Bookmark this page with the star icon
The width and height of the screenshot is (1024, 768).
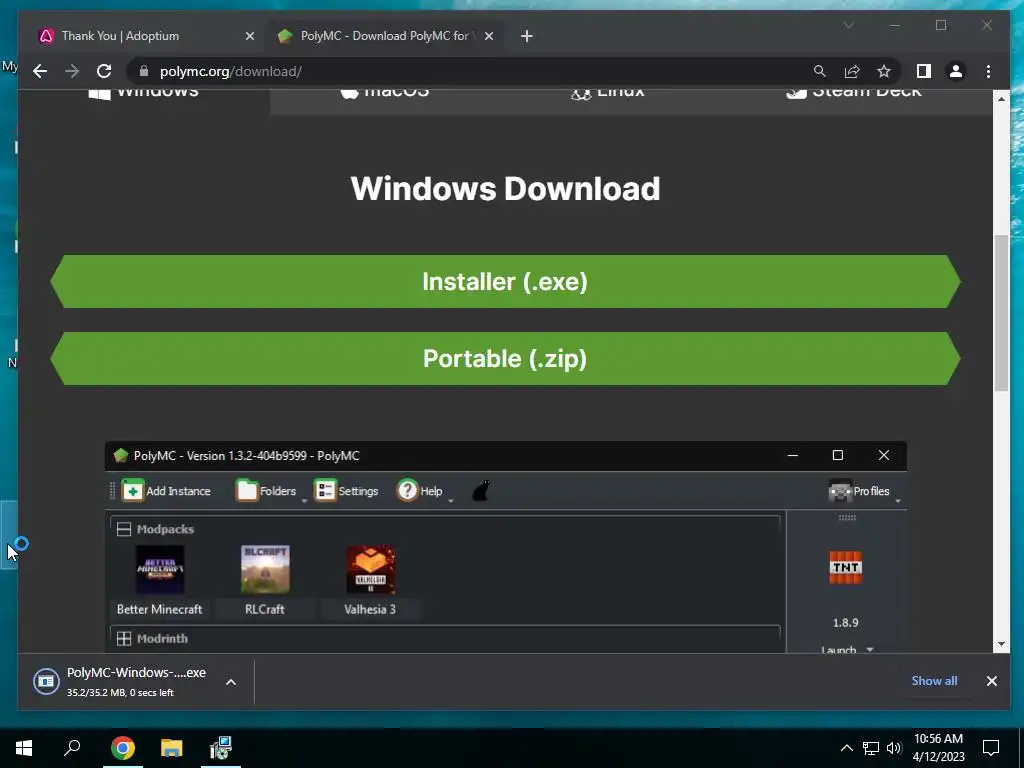pyautogui.click(x=884, y=71)
